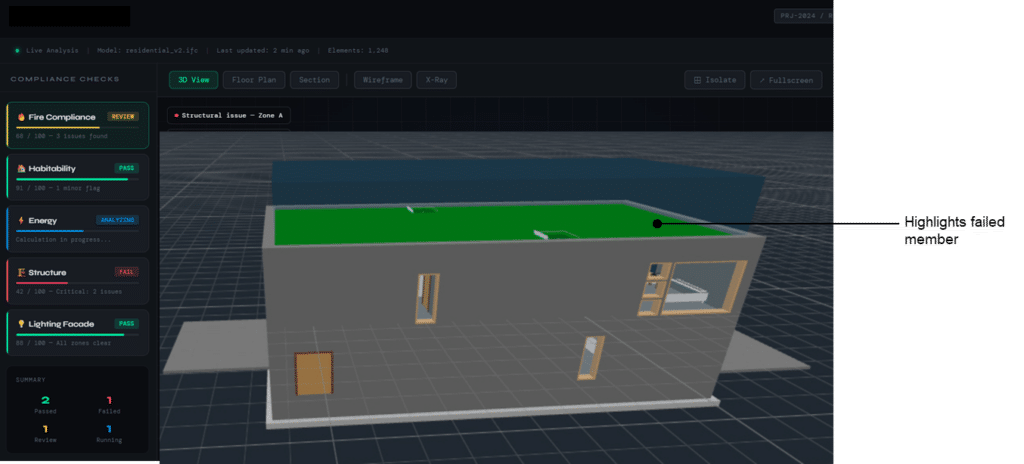Click the lightning bolt Energy icon
The image size is (1024, 464).
coord(21,221)
